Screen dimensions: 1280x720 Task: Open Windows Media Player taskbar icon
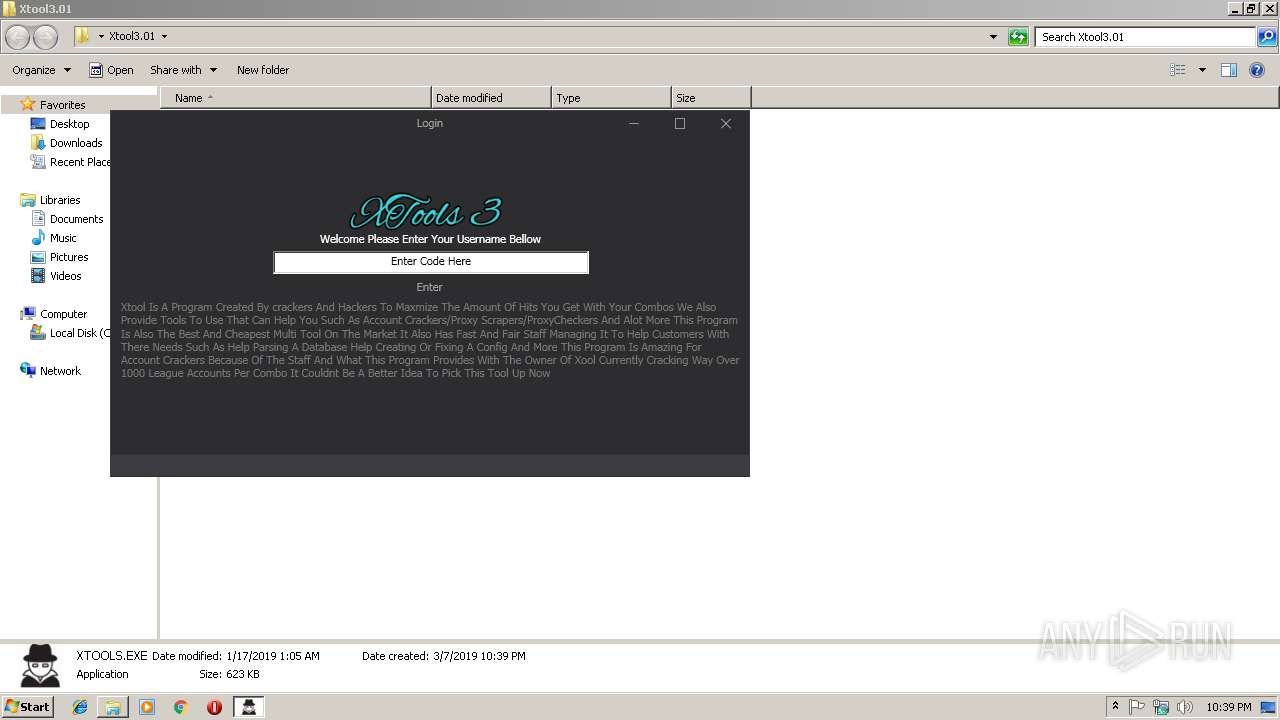click(147, 707)
